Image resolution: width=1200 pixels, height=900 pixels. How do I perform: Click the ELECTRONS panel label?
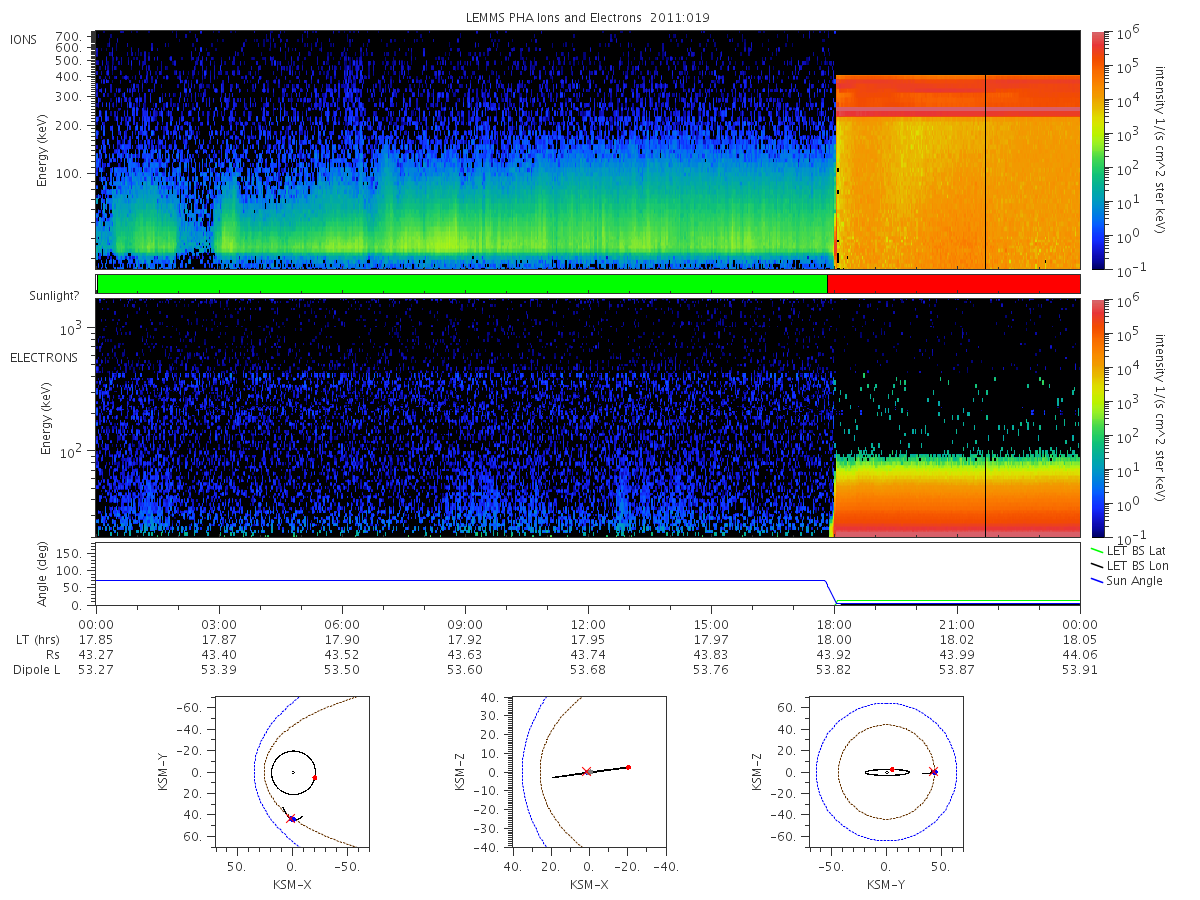[x=44, y=357]
